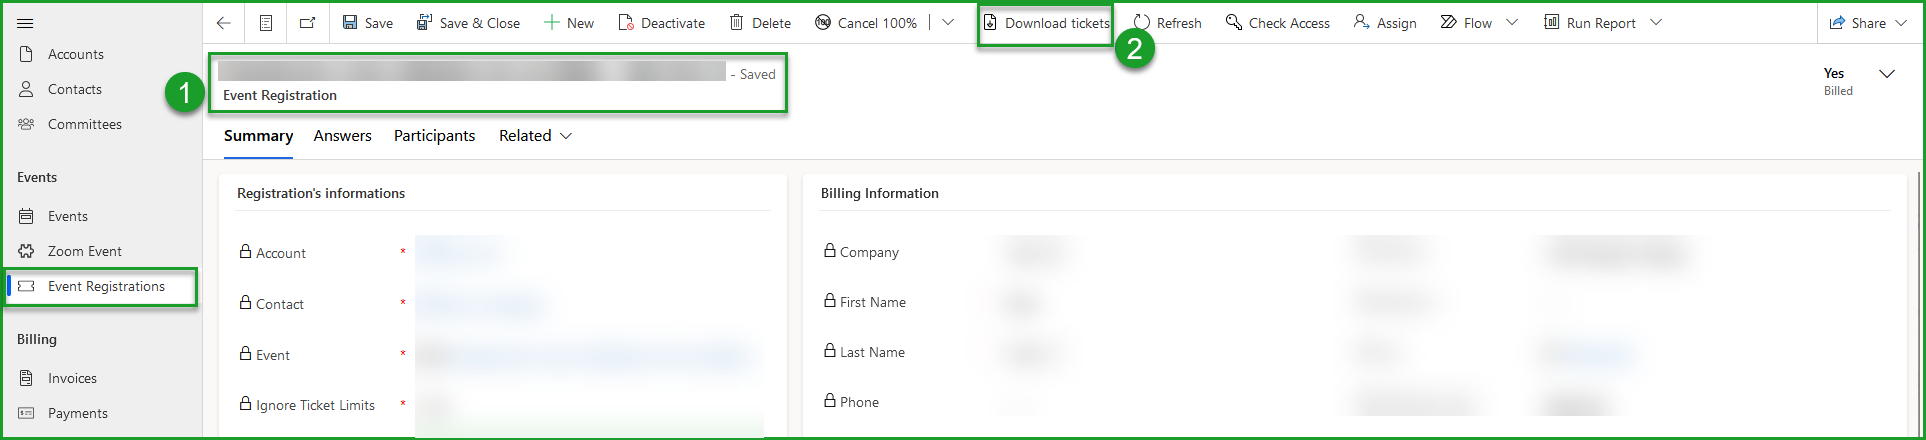Open the record form view icon

pos(266,23)
